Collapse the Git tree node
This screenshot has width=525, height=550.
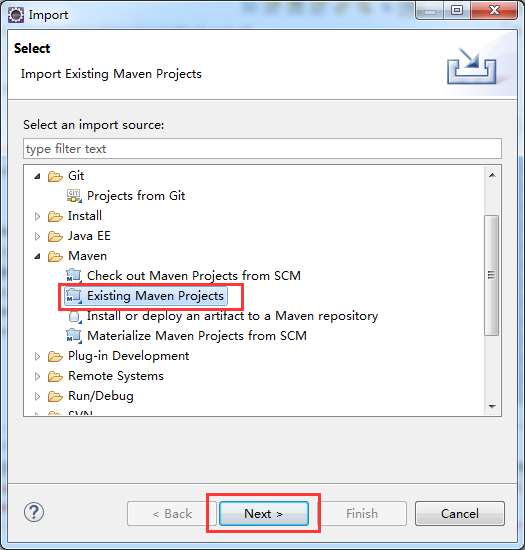click(x=37, y=176)
